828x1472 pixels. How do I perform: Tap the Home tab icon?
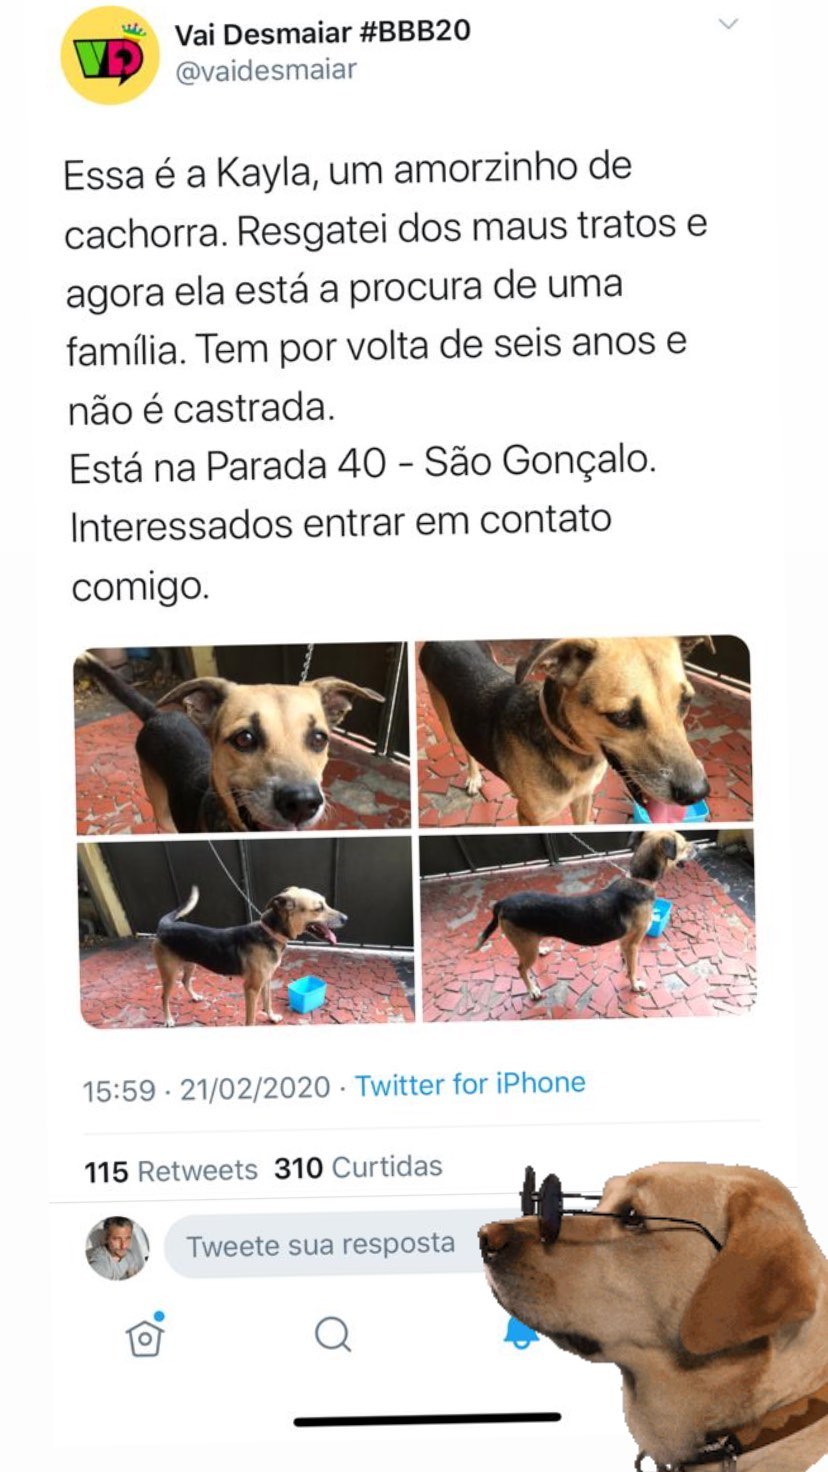click(146, 1334)
